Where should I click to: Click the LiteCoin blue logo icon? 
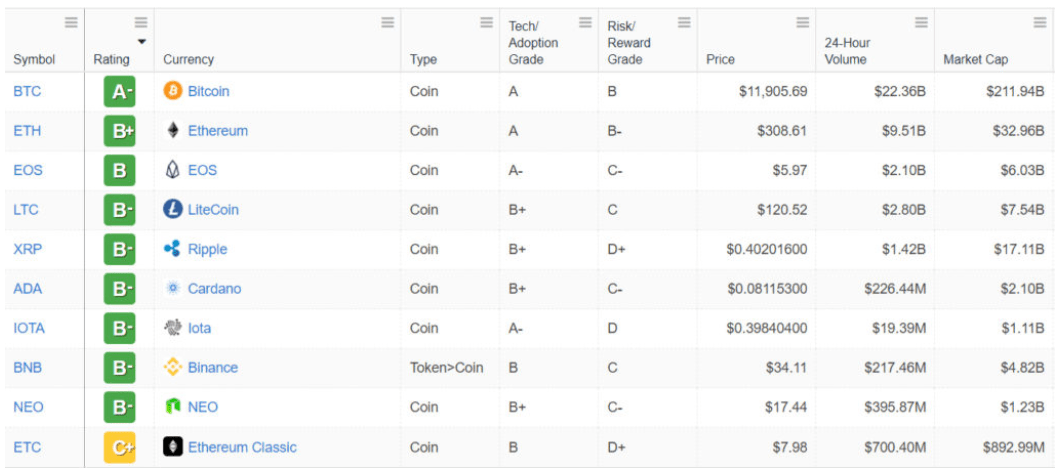173,209
